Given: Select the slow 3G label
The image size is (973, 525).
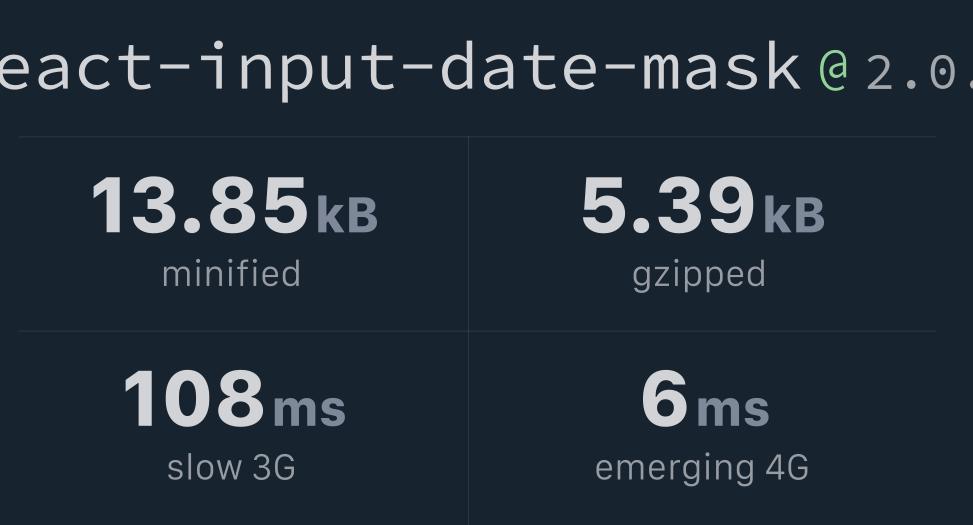Looking at the screenshot, I should (x=231, y=467).
